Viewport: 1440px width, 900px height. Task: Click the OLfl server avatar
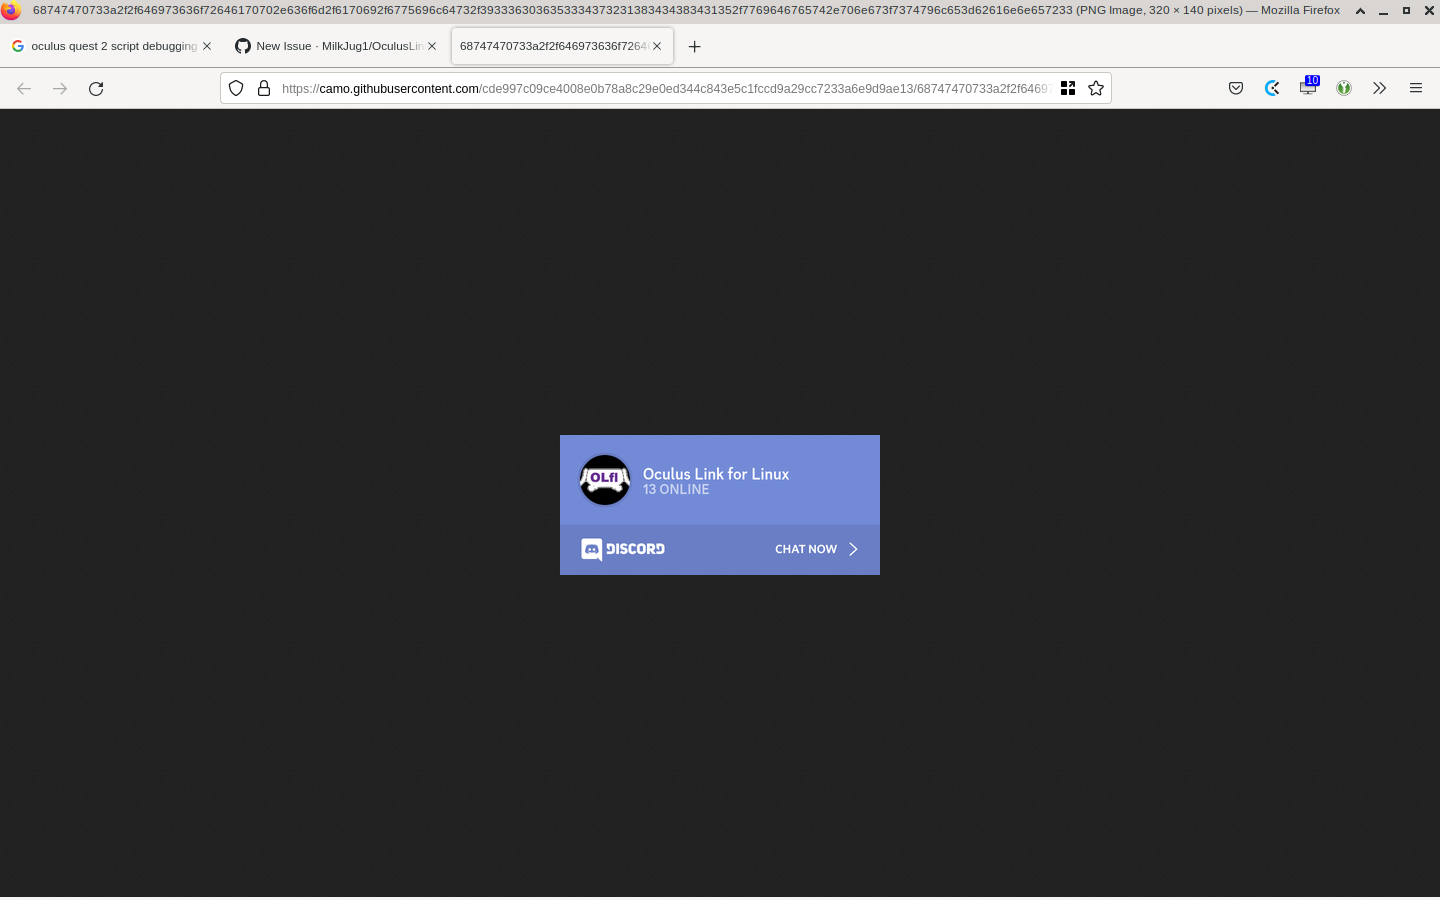click(604, 480)
